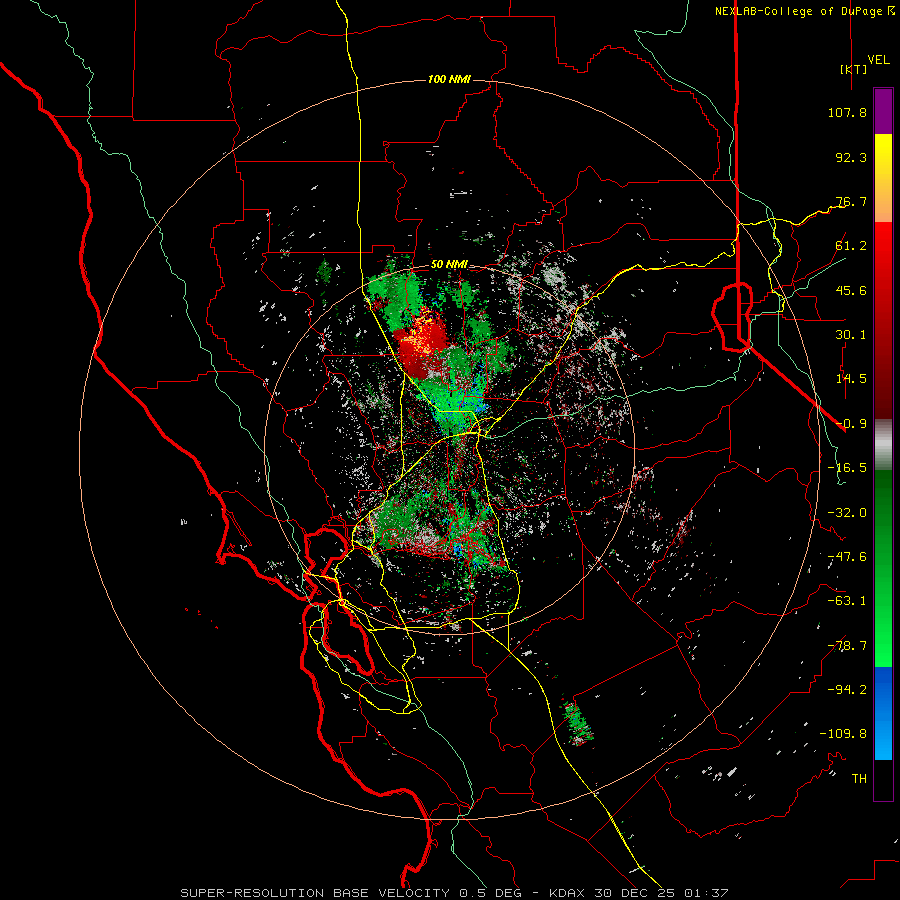Select the 107.8 value on the velocity scale
This screenshot has height=900, width=900.
847,112
